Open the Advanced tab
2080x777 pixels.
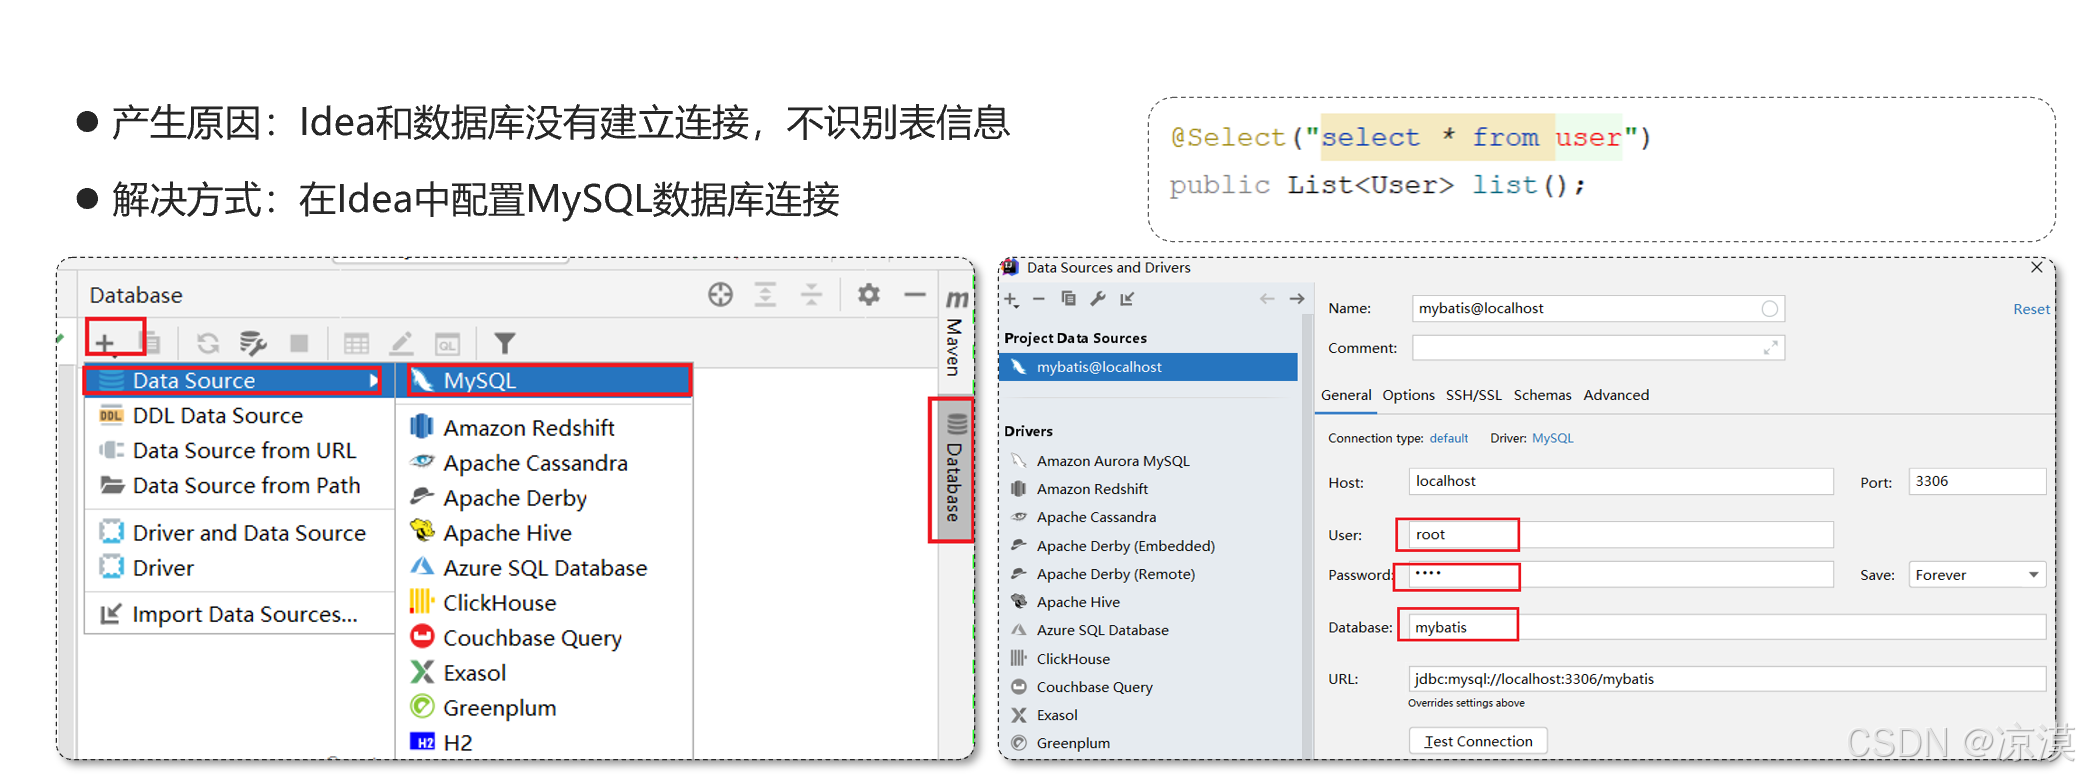(1616, 395)
